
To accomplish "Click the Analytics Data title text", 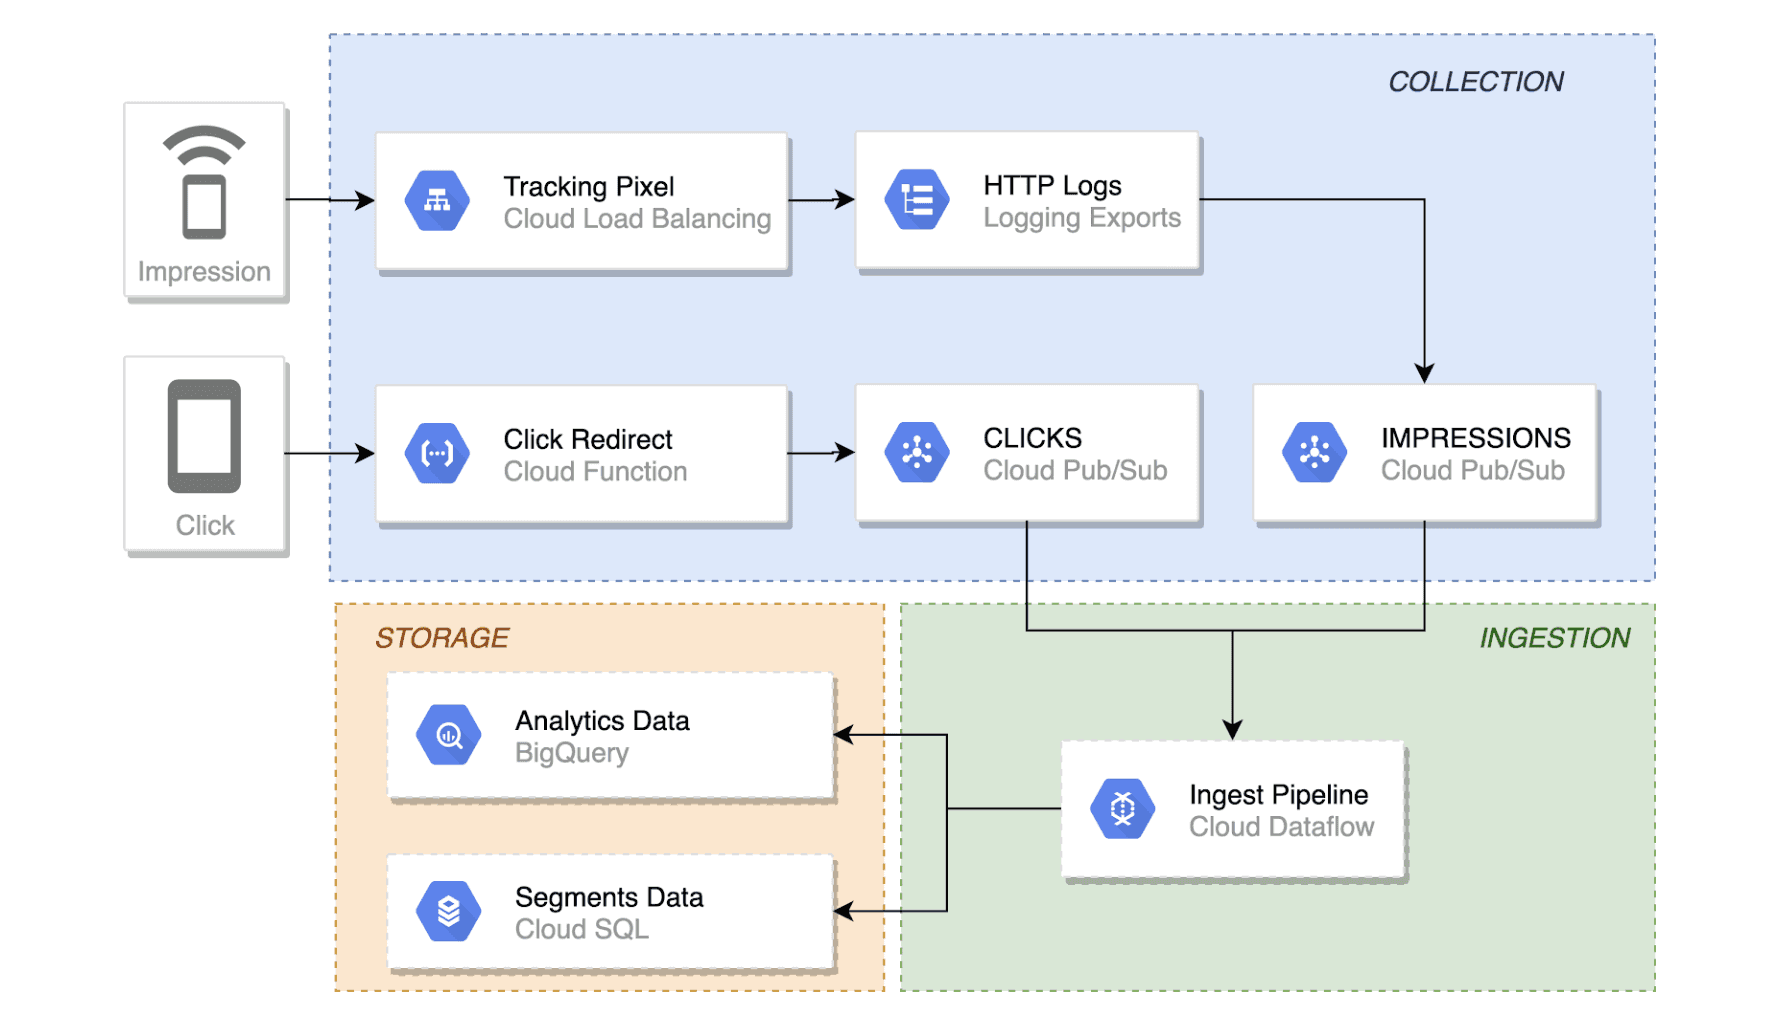I will coord(602,720).
